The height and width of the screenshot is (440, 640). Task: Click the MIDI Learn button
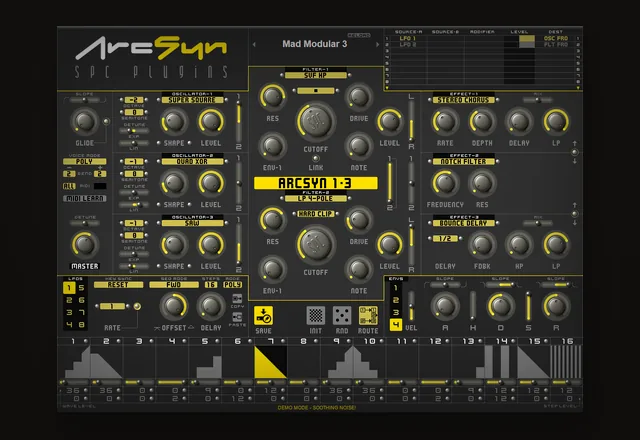(84, 198)
